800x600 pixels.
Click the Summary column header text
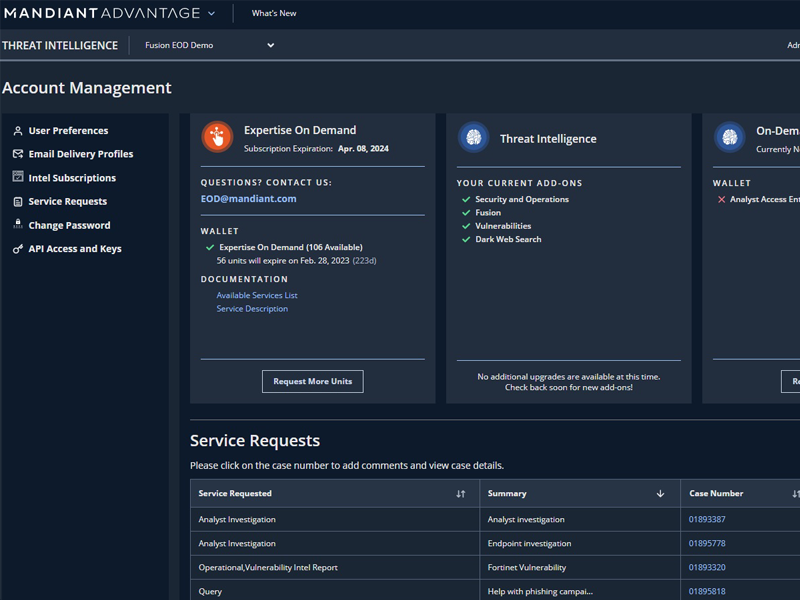[507, 493]
